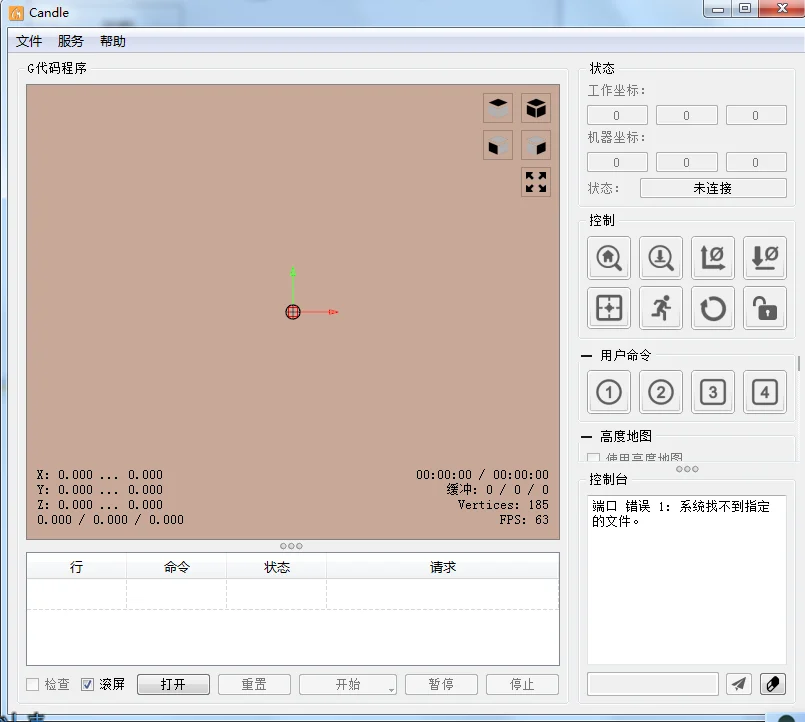
Task: Open the 服务 menu
Action: click(70, 41)
